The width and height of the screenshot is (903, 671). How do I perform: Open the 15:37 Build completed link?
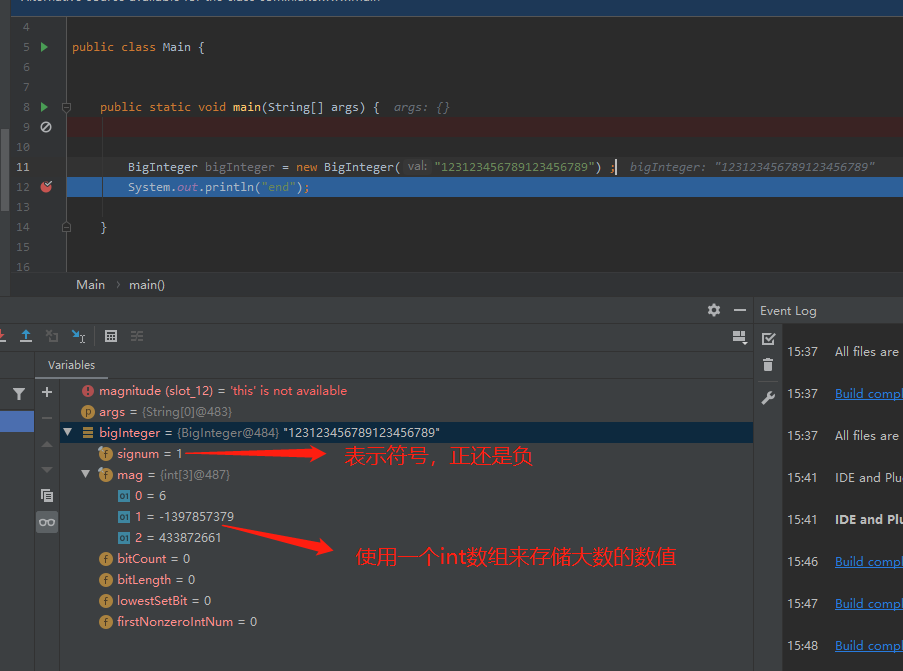(x=868, y=393)
